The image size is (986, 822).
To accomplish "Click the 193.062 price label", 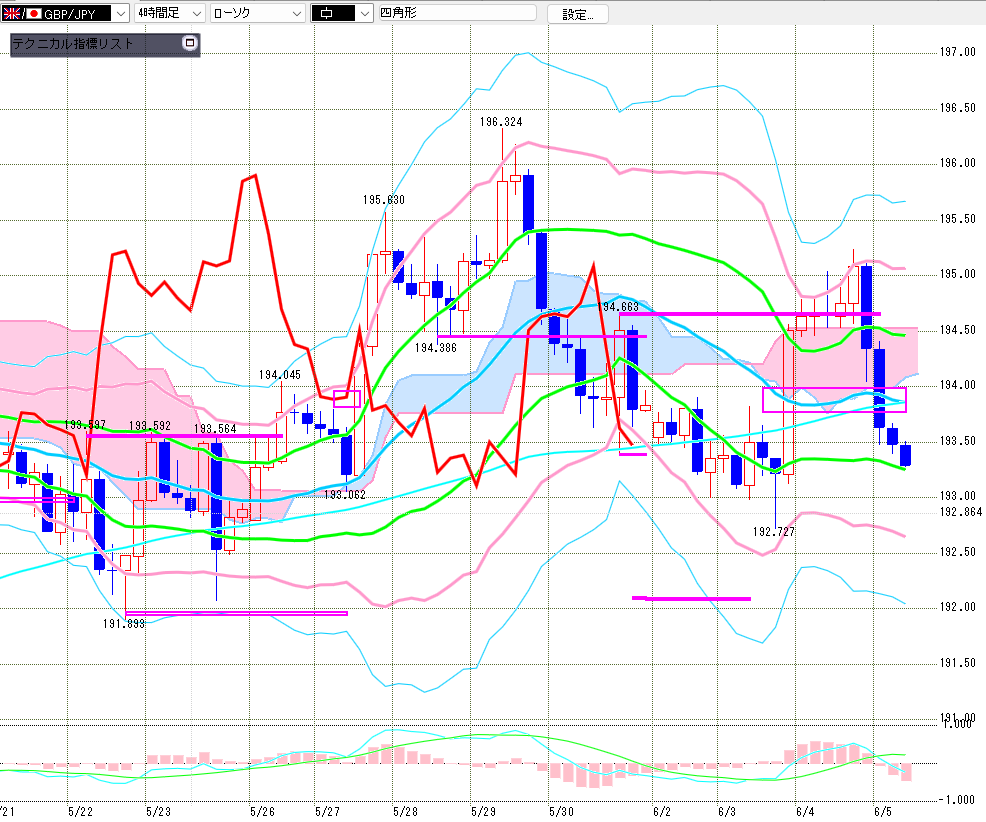I will (345, 495).
